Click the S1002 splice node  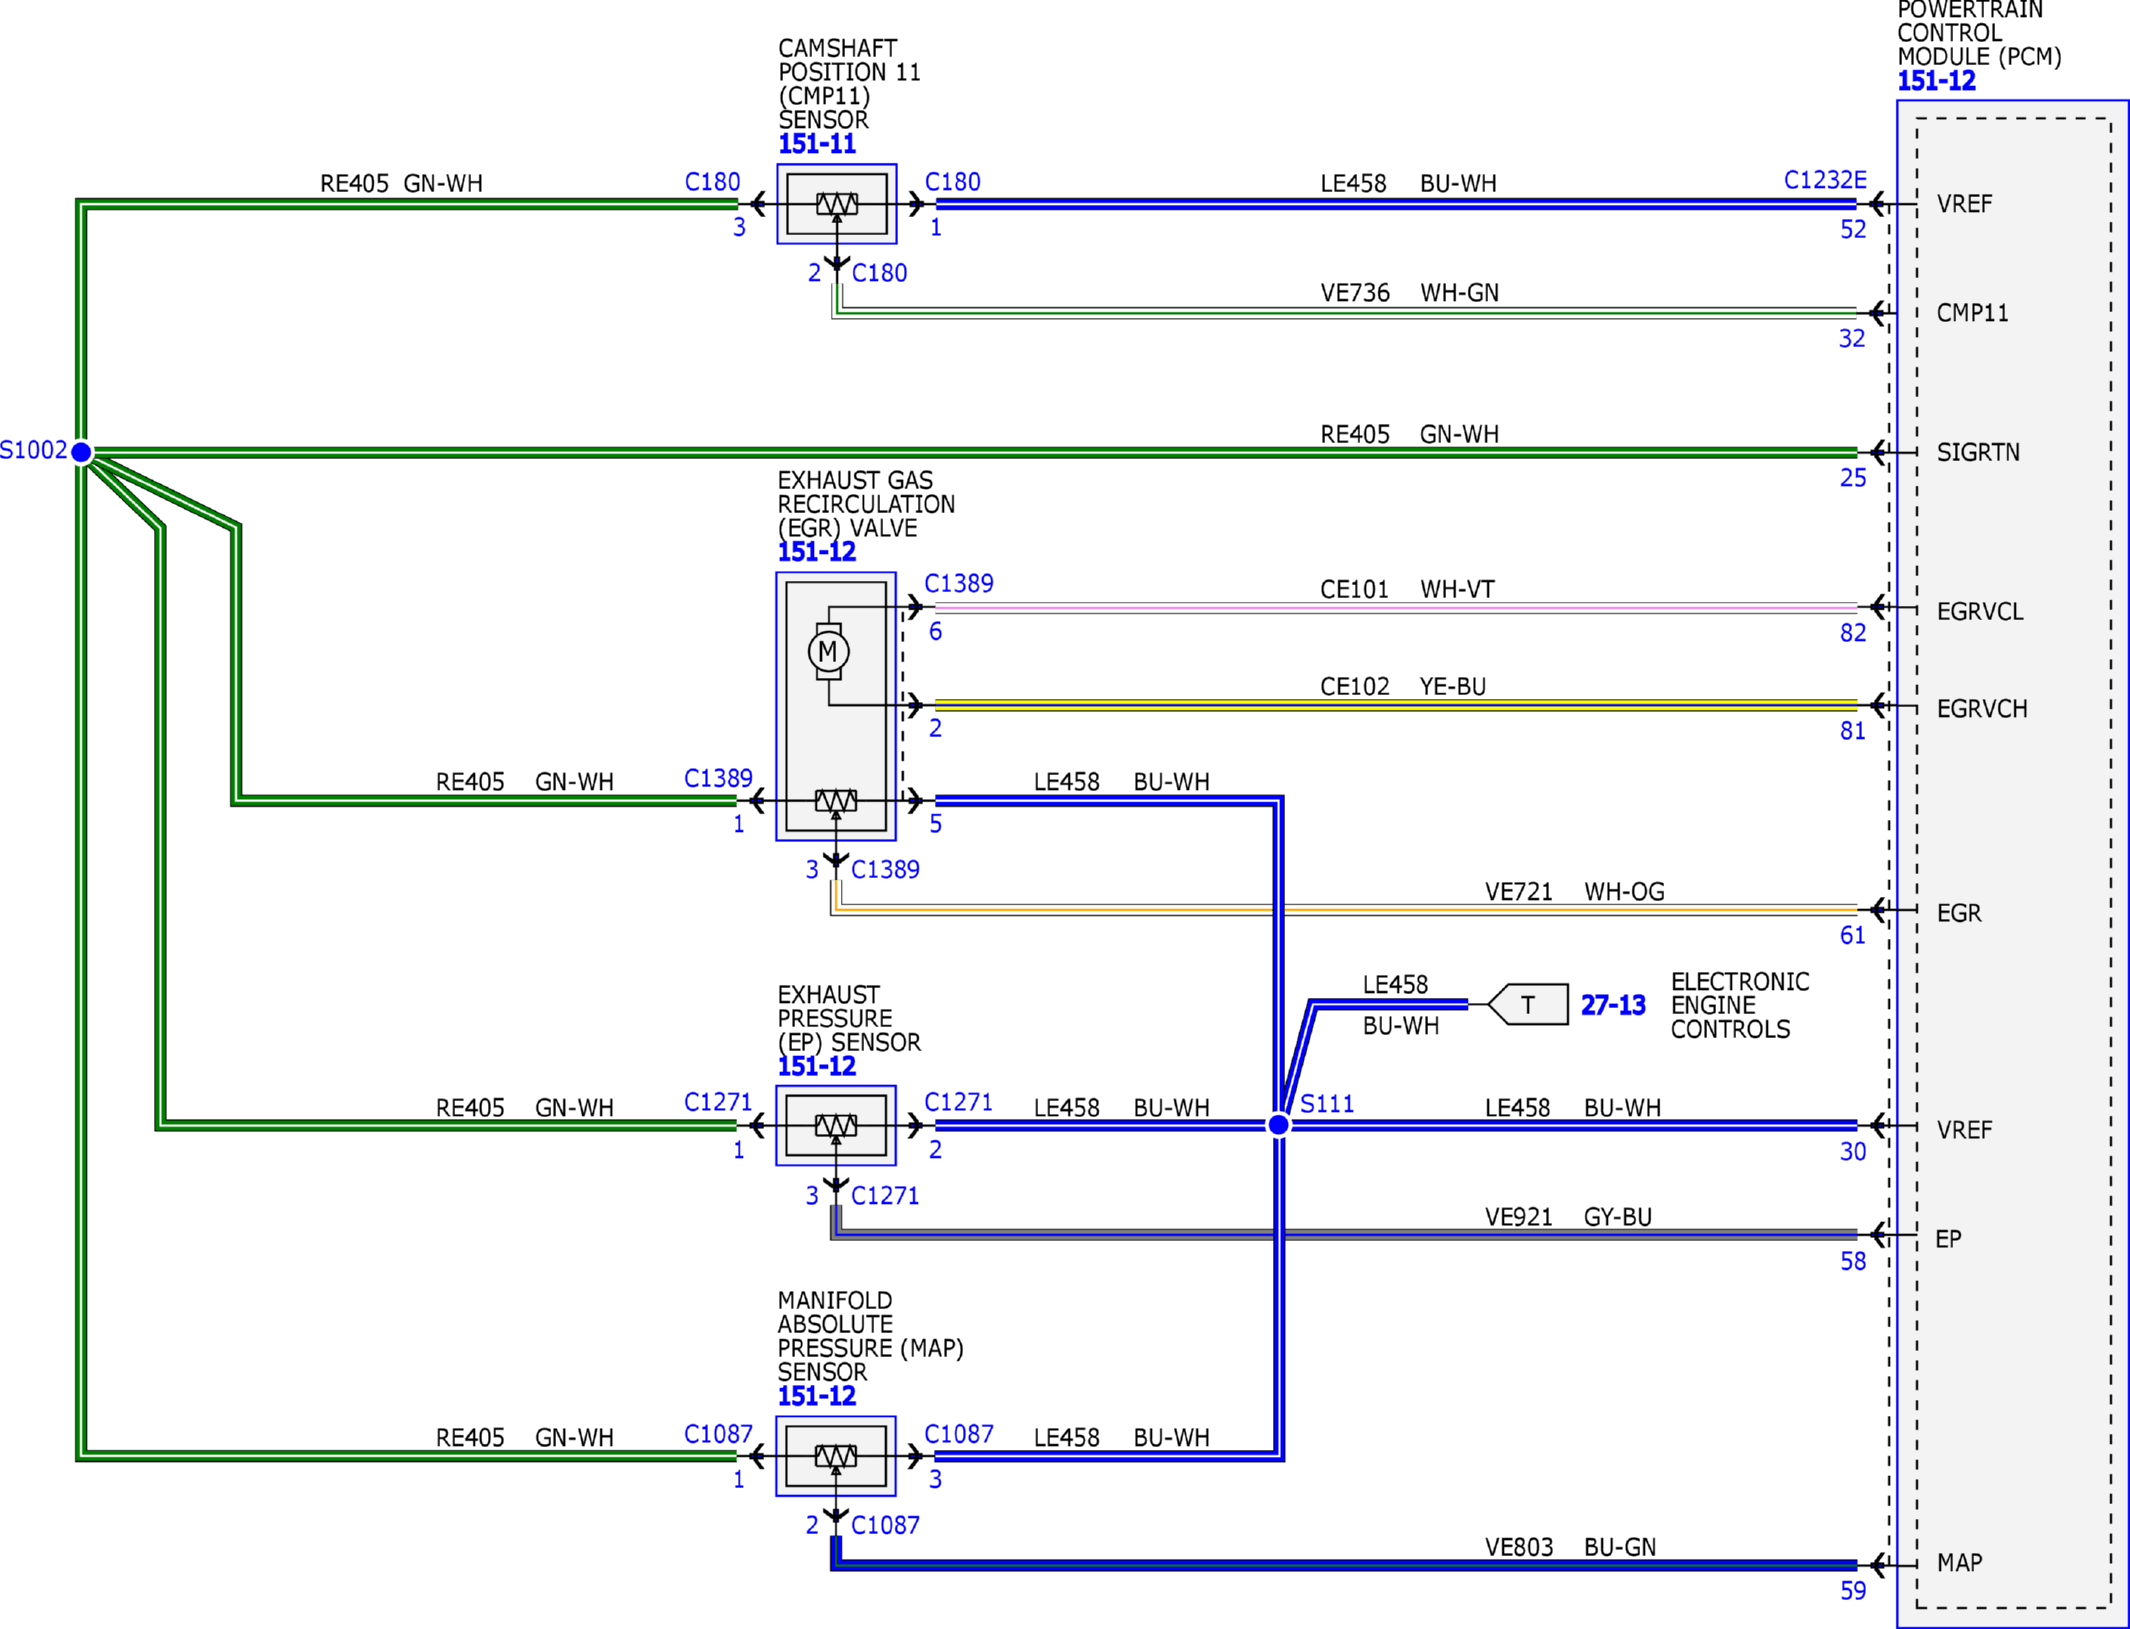pyautogui.click(x=82, y=452)
